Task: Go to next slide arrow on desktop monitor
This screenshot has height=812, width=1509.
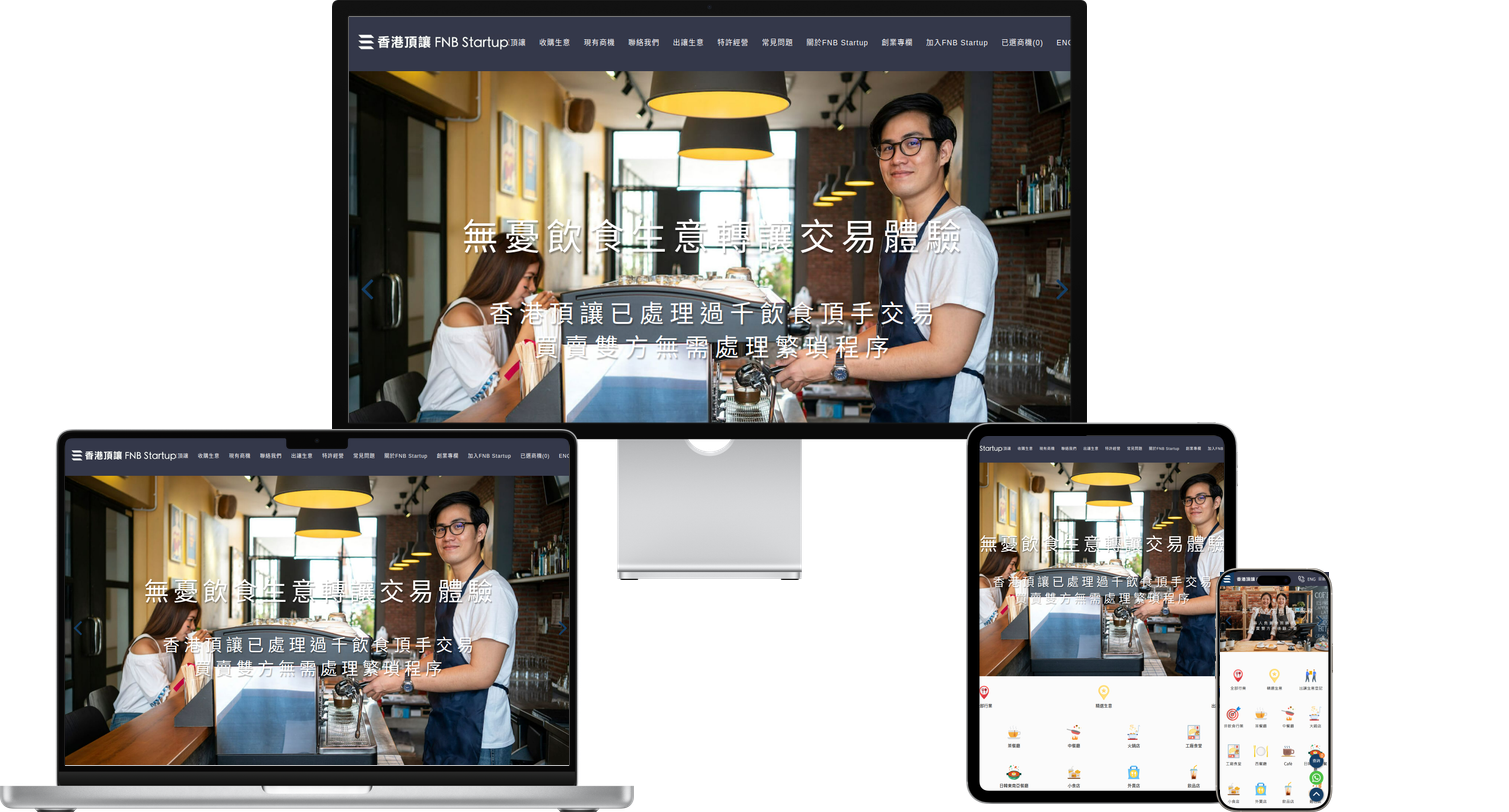Action: pyautogui.click(x=1062, y=290)
